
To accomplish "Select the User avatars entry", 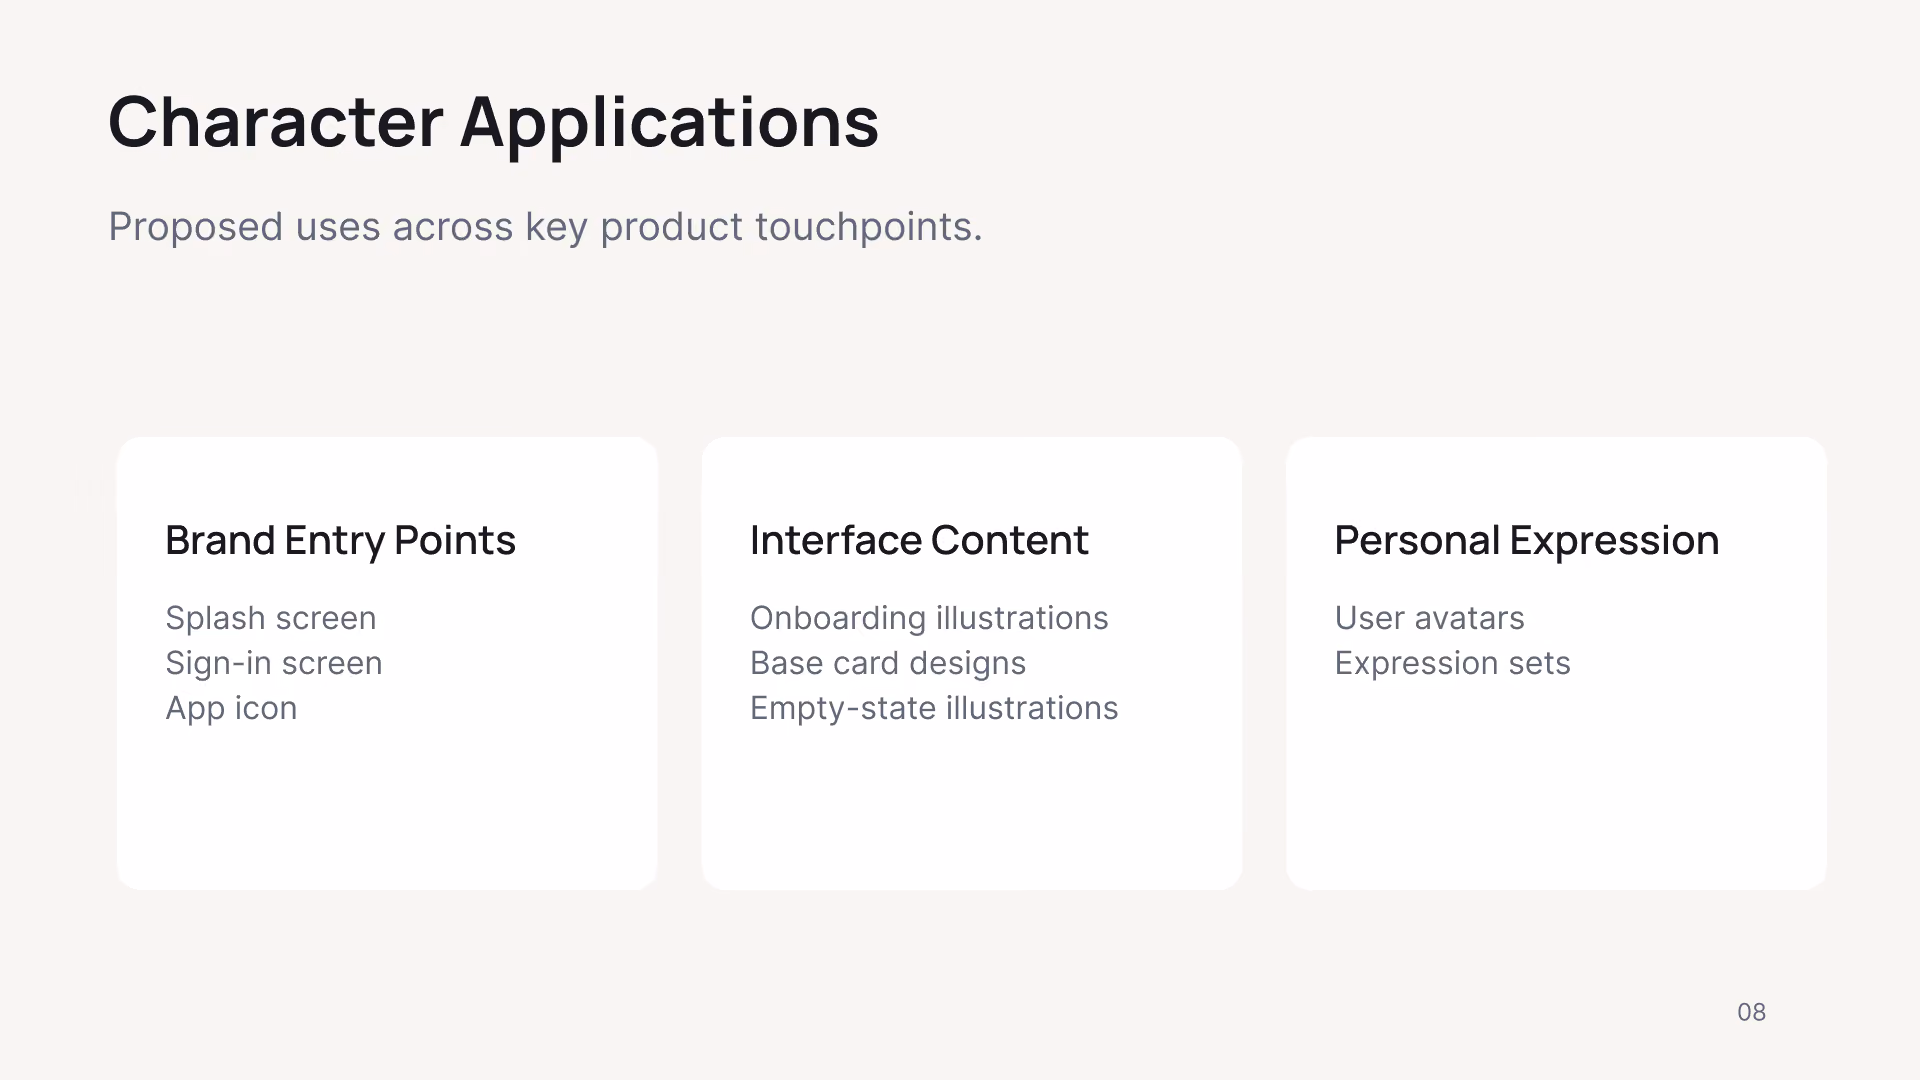I will [1429, 618].
